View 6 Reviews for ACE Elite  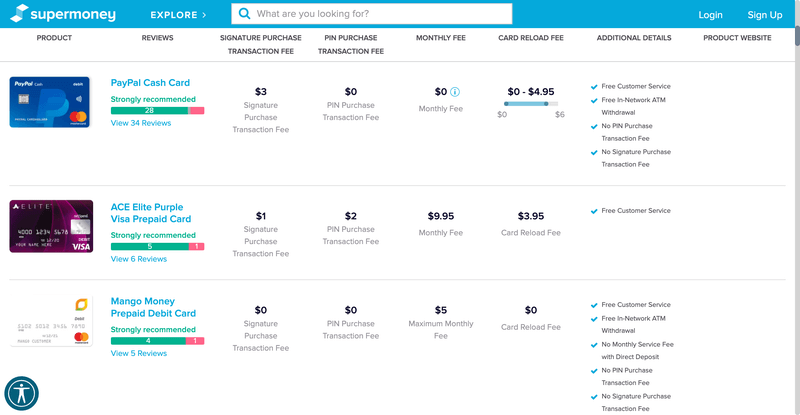(x=138, y=259)
